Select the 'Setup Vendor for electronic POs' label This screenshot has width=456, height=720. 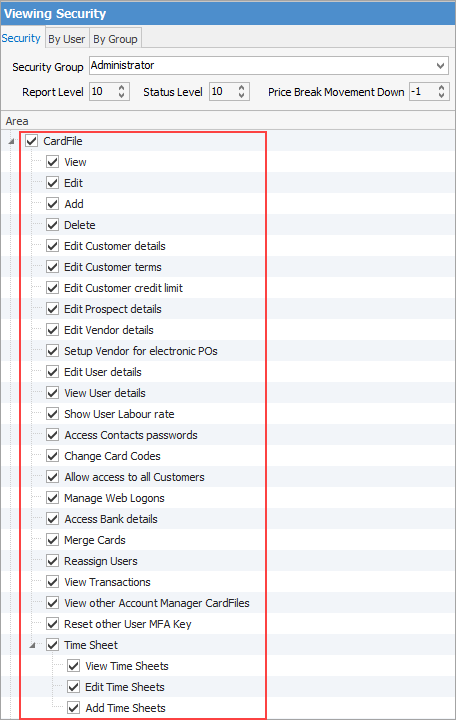coord(141,351)
